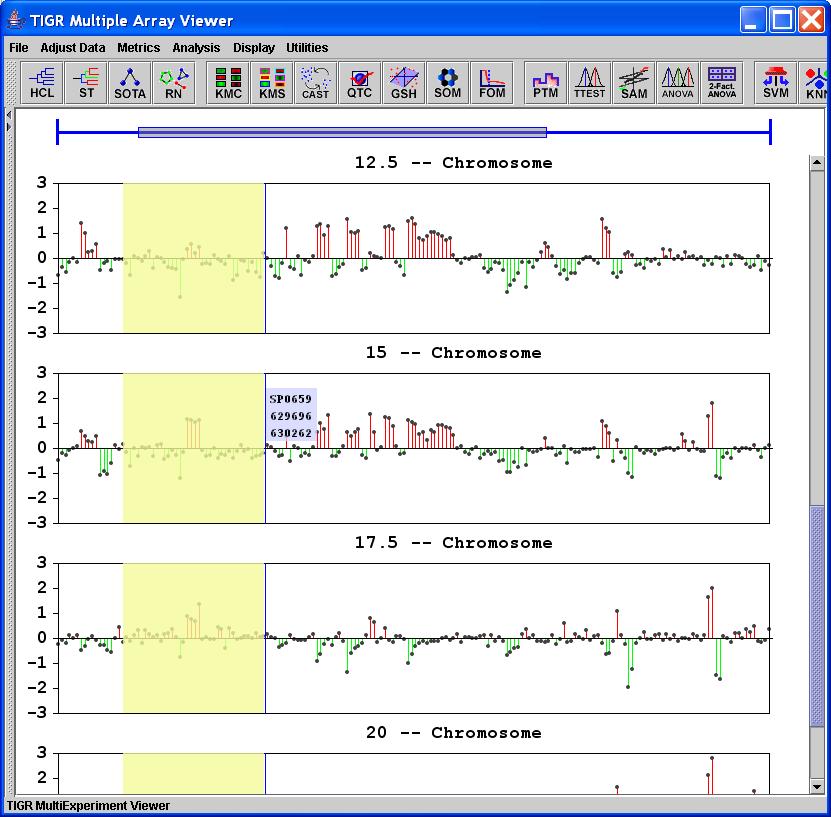Click the ST support trees icon
The height and width of the screenshot is (817, 831).
point(87,83)
